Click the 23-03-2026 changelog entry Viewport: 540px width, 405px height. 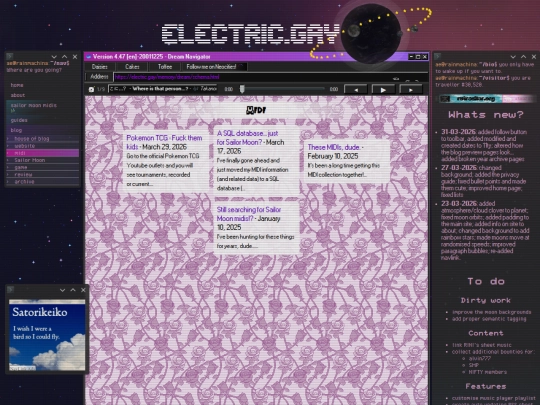485,230
